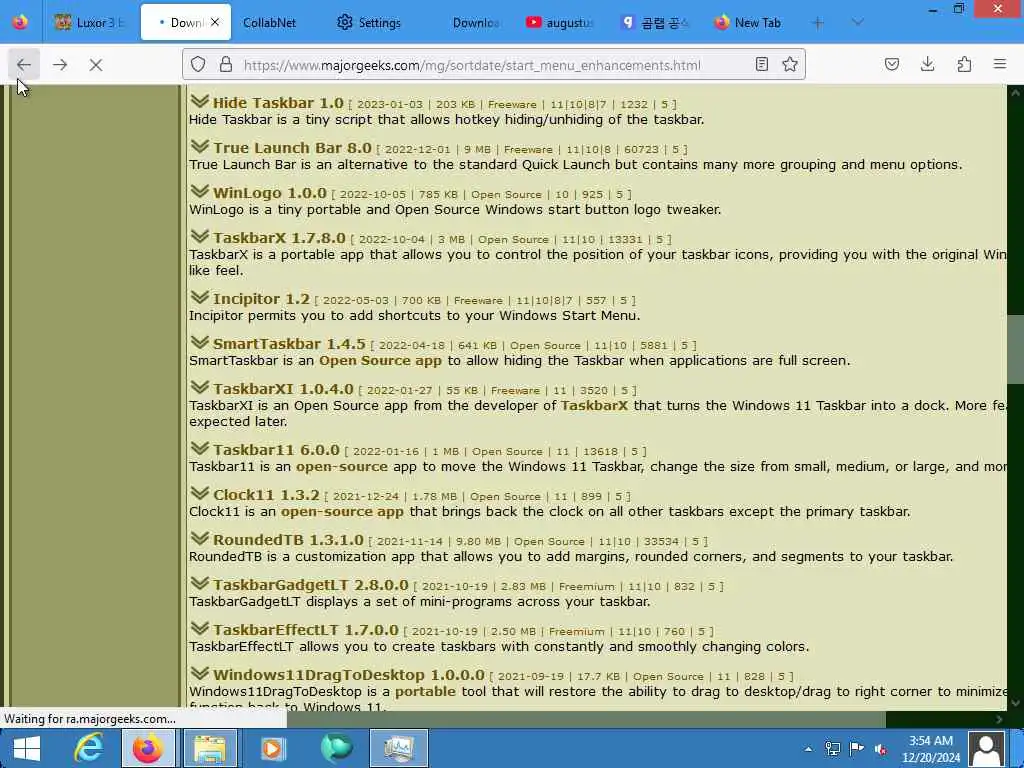This screenshot has width=1024, height=768.
Task: Open the Firefox downloads panel
Action: tap(927, 64)
